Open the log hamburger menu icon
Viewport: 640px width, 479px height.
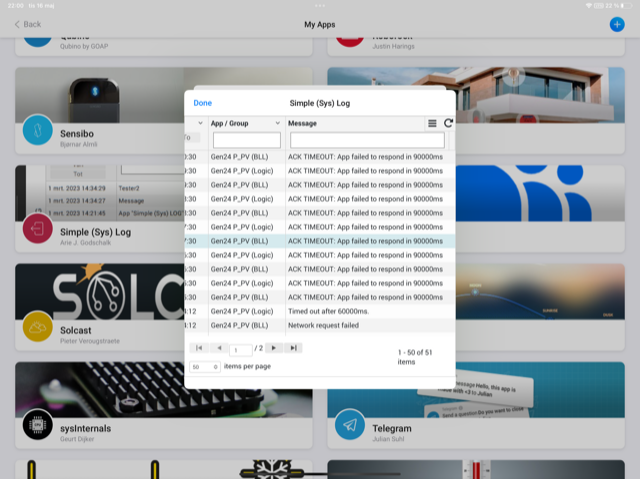pyautogui.click(x=432, y=123)
